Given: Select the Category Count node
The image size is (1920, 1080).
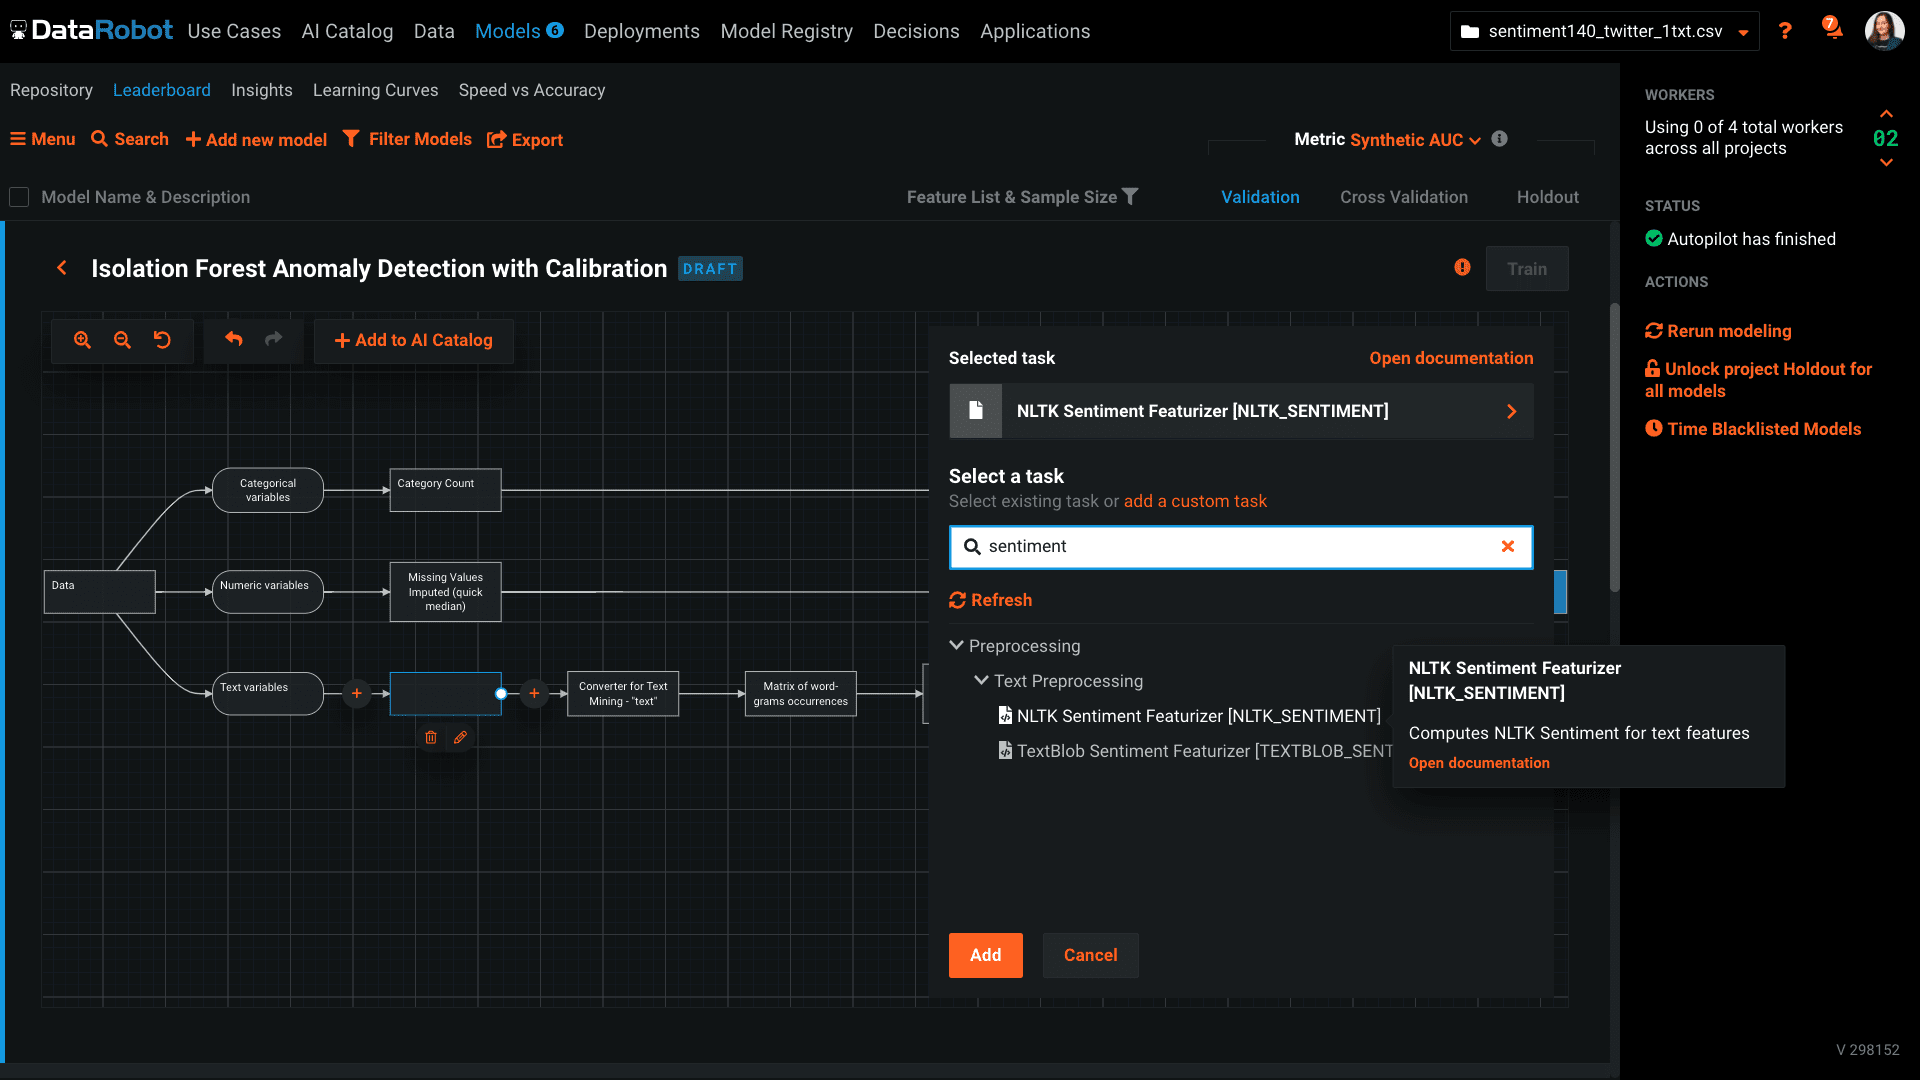Looking at the screenshot, I should point(445,490).
